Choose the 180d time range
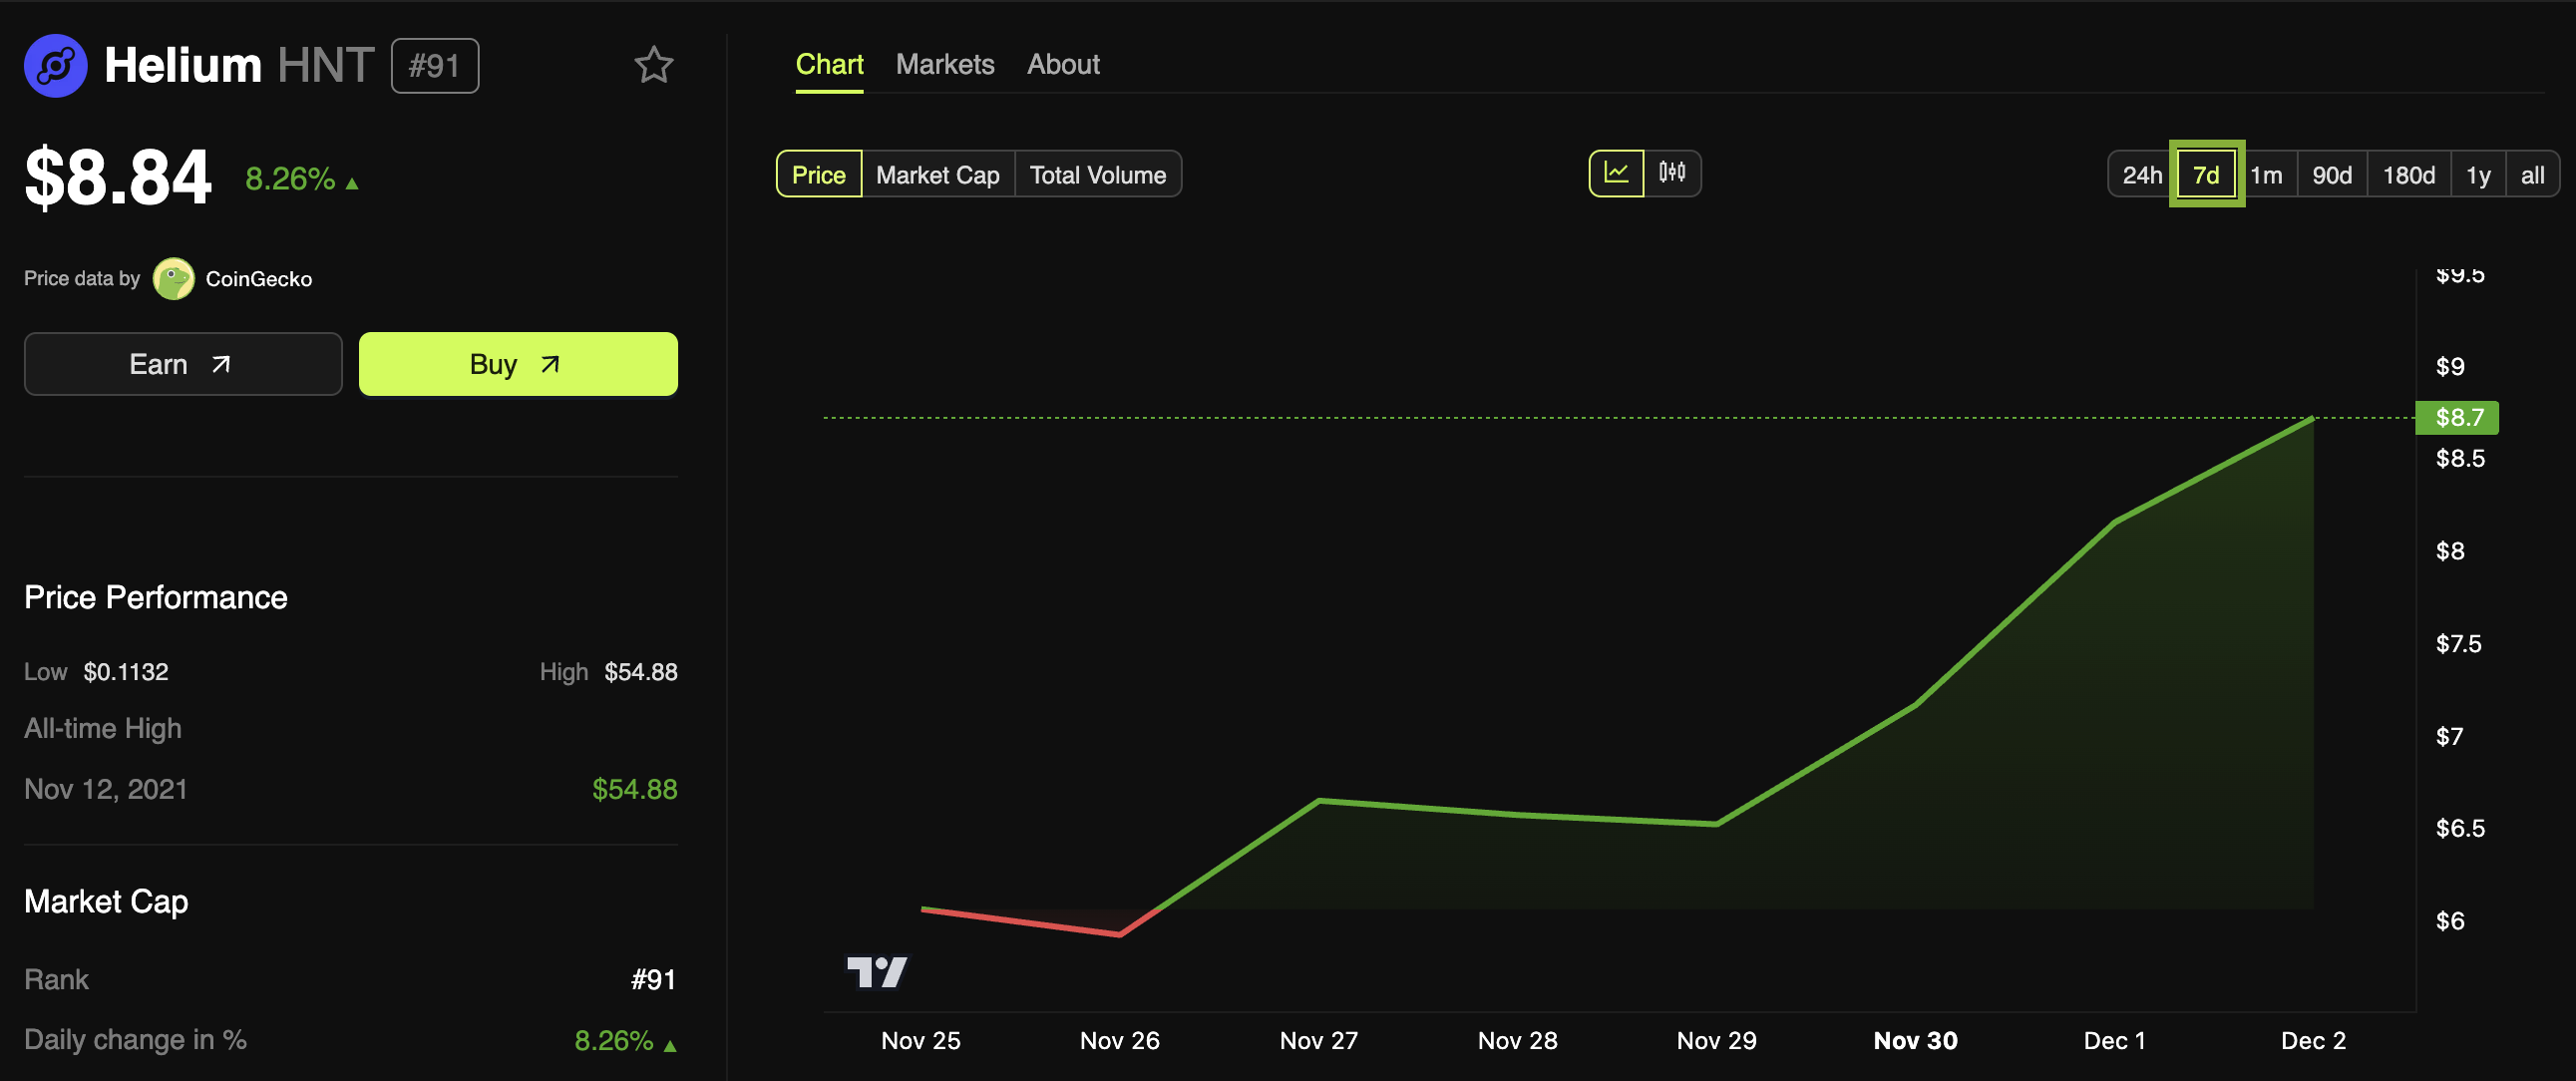 tap(2408, 175)
